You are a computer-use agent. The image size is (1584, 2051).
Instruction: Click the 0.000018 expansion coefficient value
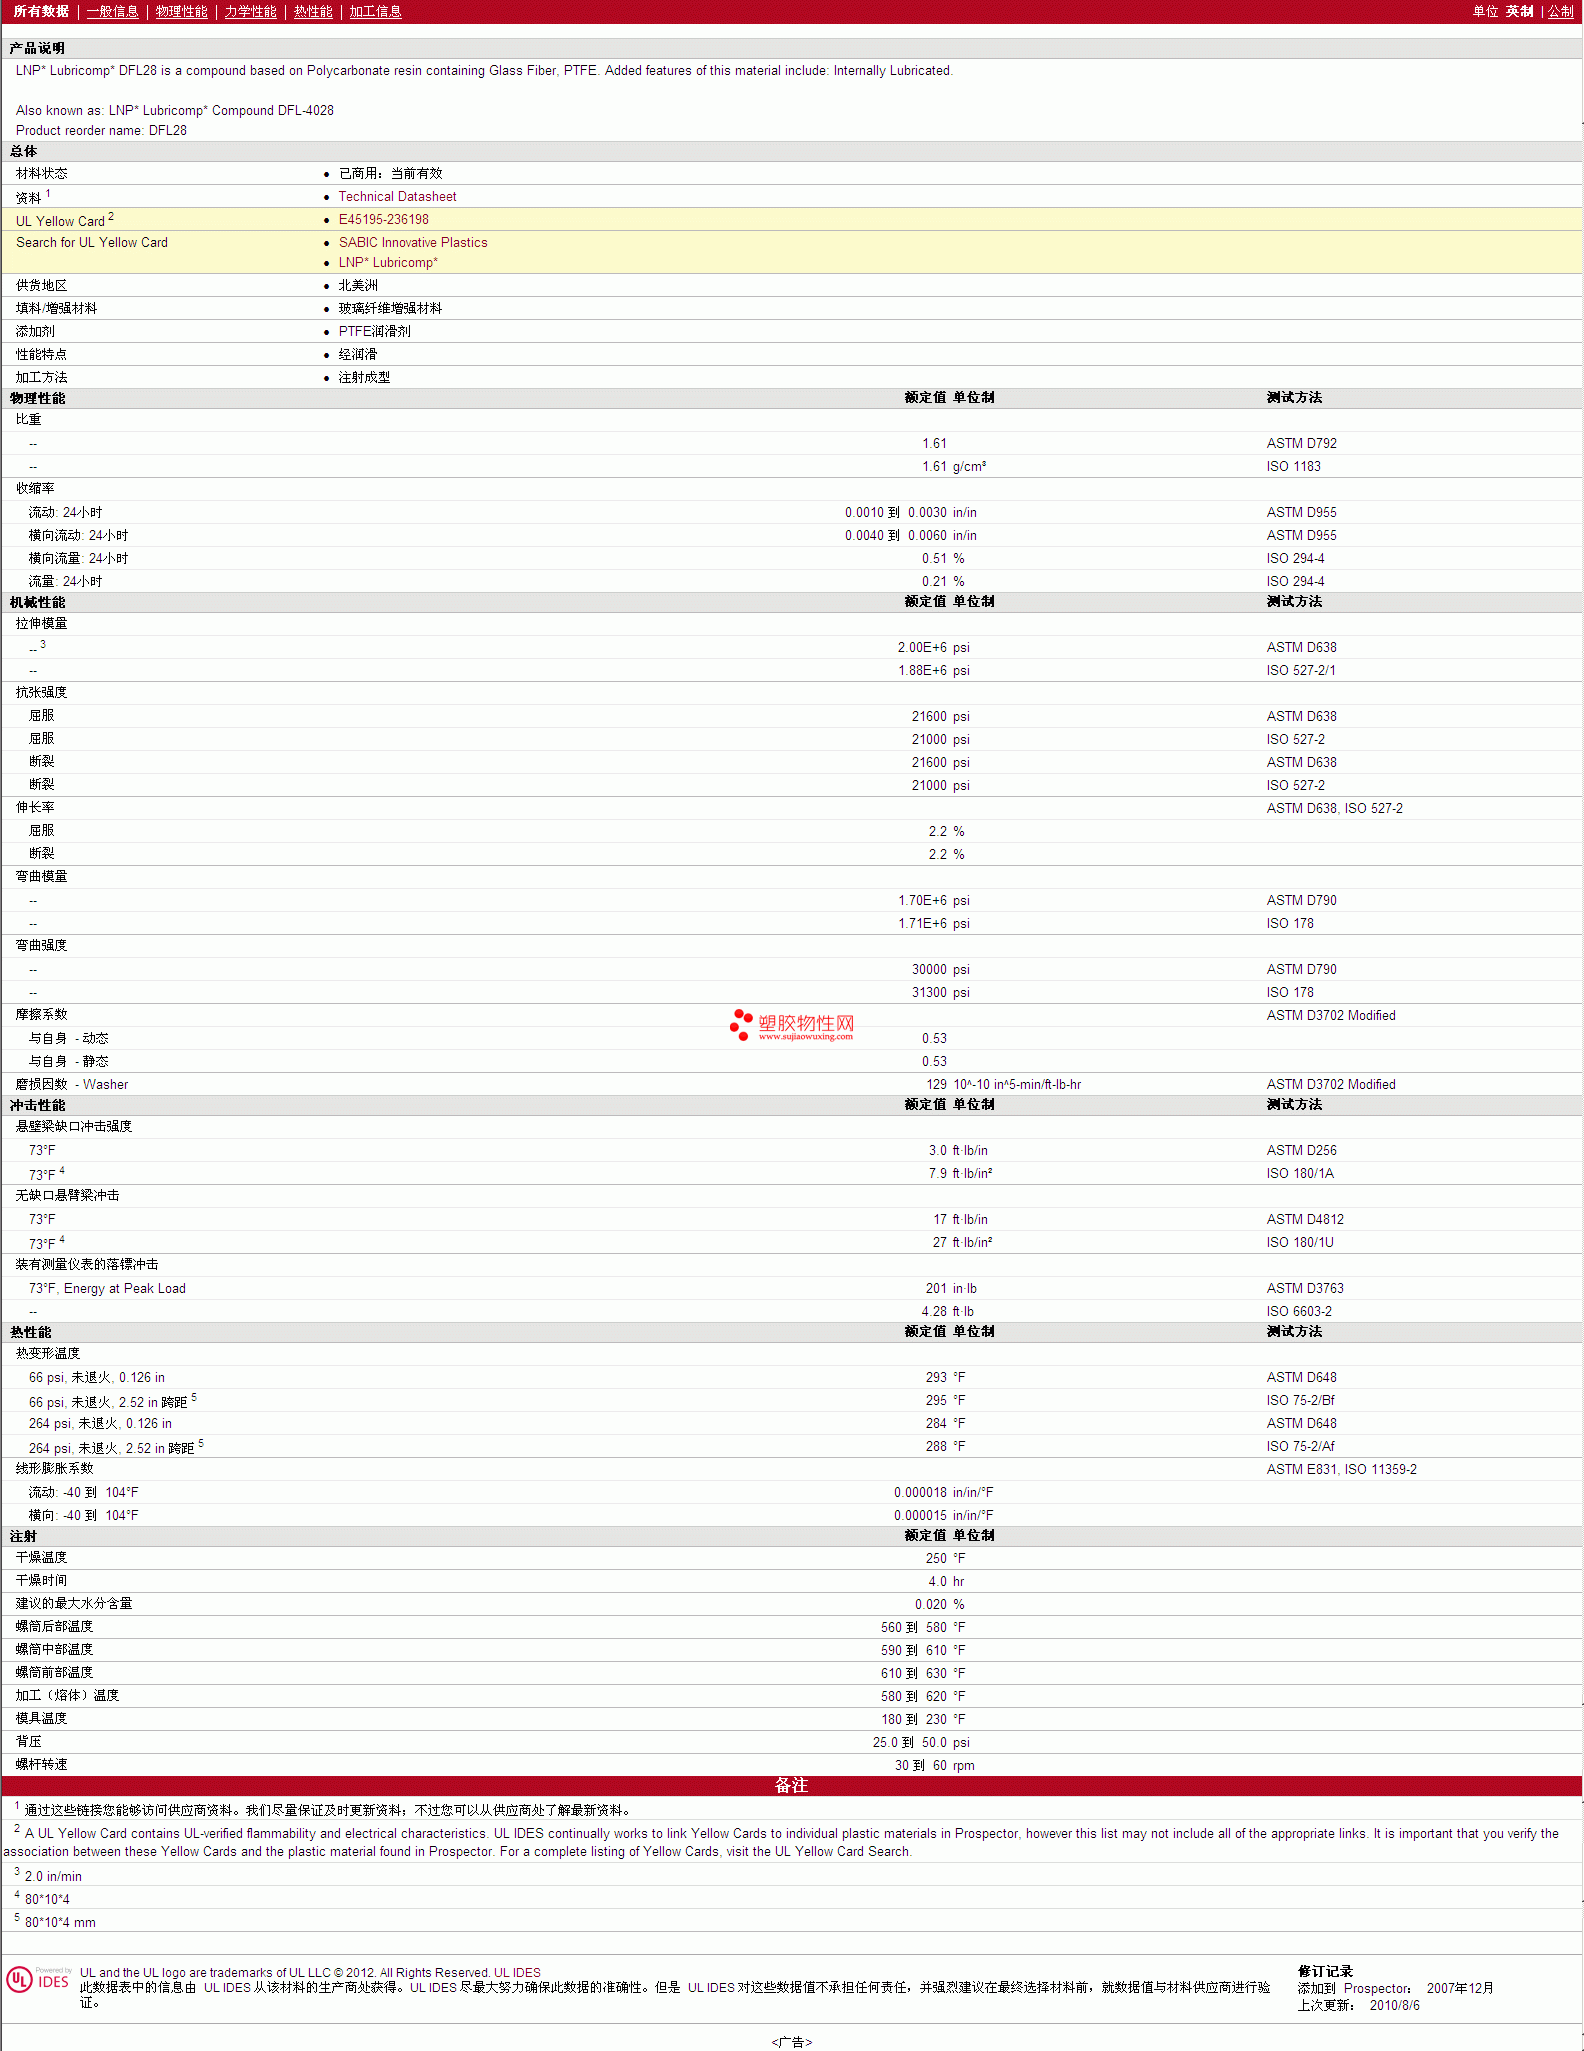pos(920,1493)
